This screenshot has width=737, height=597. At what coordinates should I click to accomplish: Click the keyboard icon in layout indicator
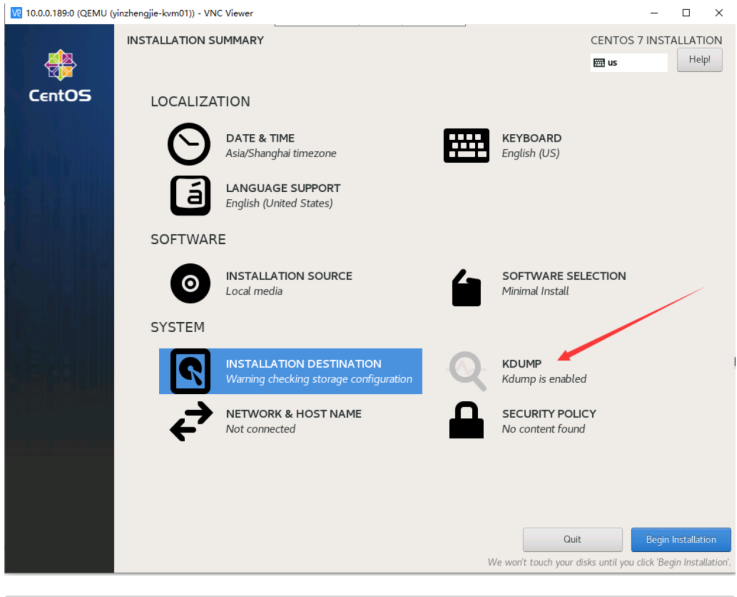[599, 63]
